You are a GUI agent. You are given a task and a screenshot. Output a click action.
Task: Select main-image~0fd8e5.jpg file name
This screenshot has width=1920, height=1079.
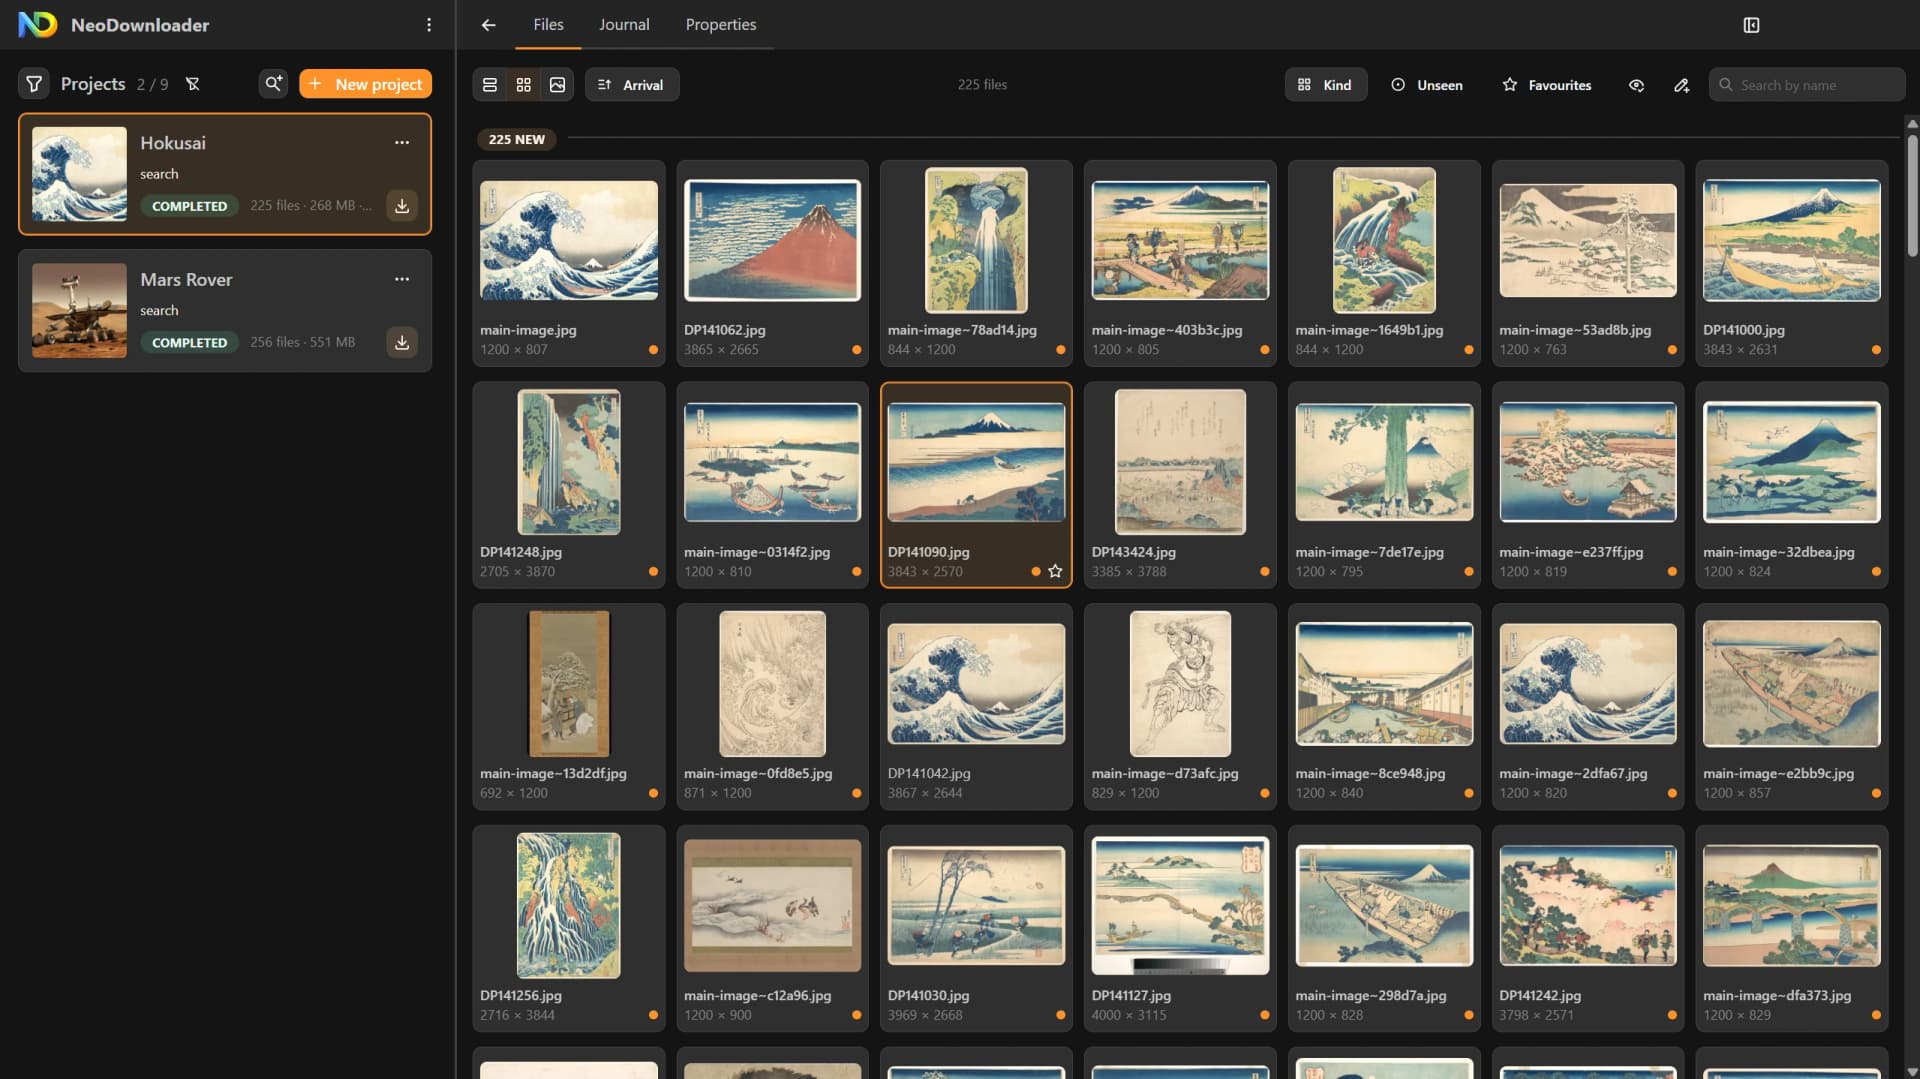pyautogui.click(x=758, y=774)
